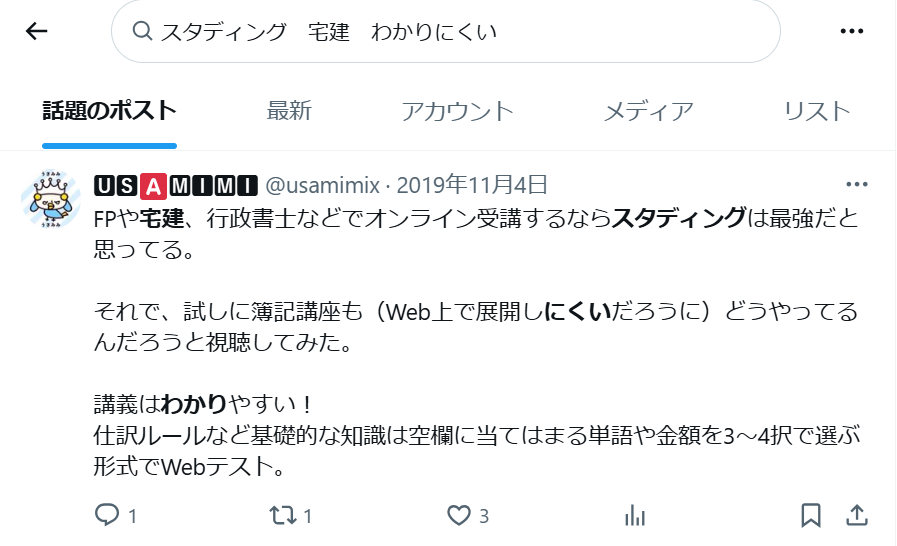This screenshot has height=546, width=897.
Task: Select the 話題のポスト tab
Action: (x=109, y=111)
